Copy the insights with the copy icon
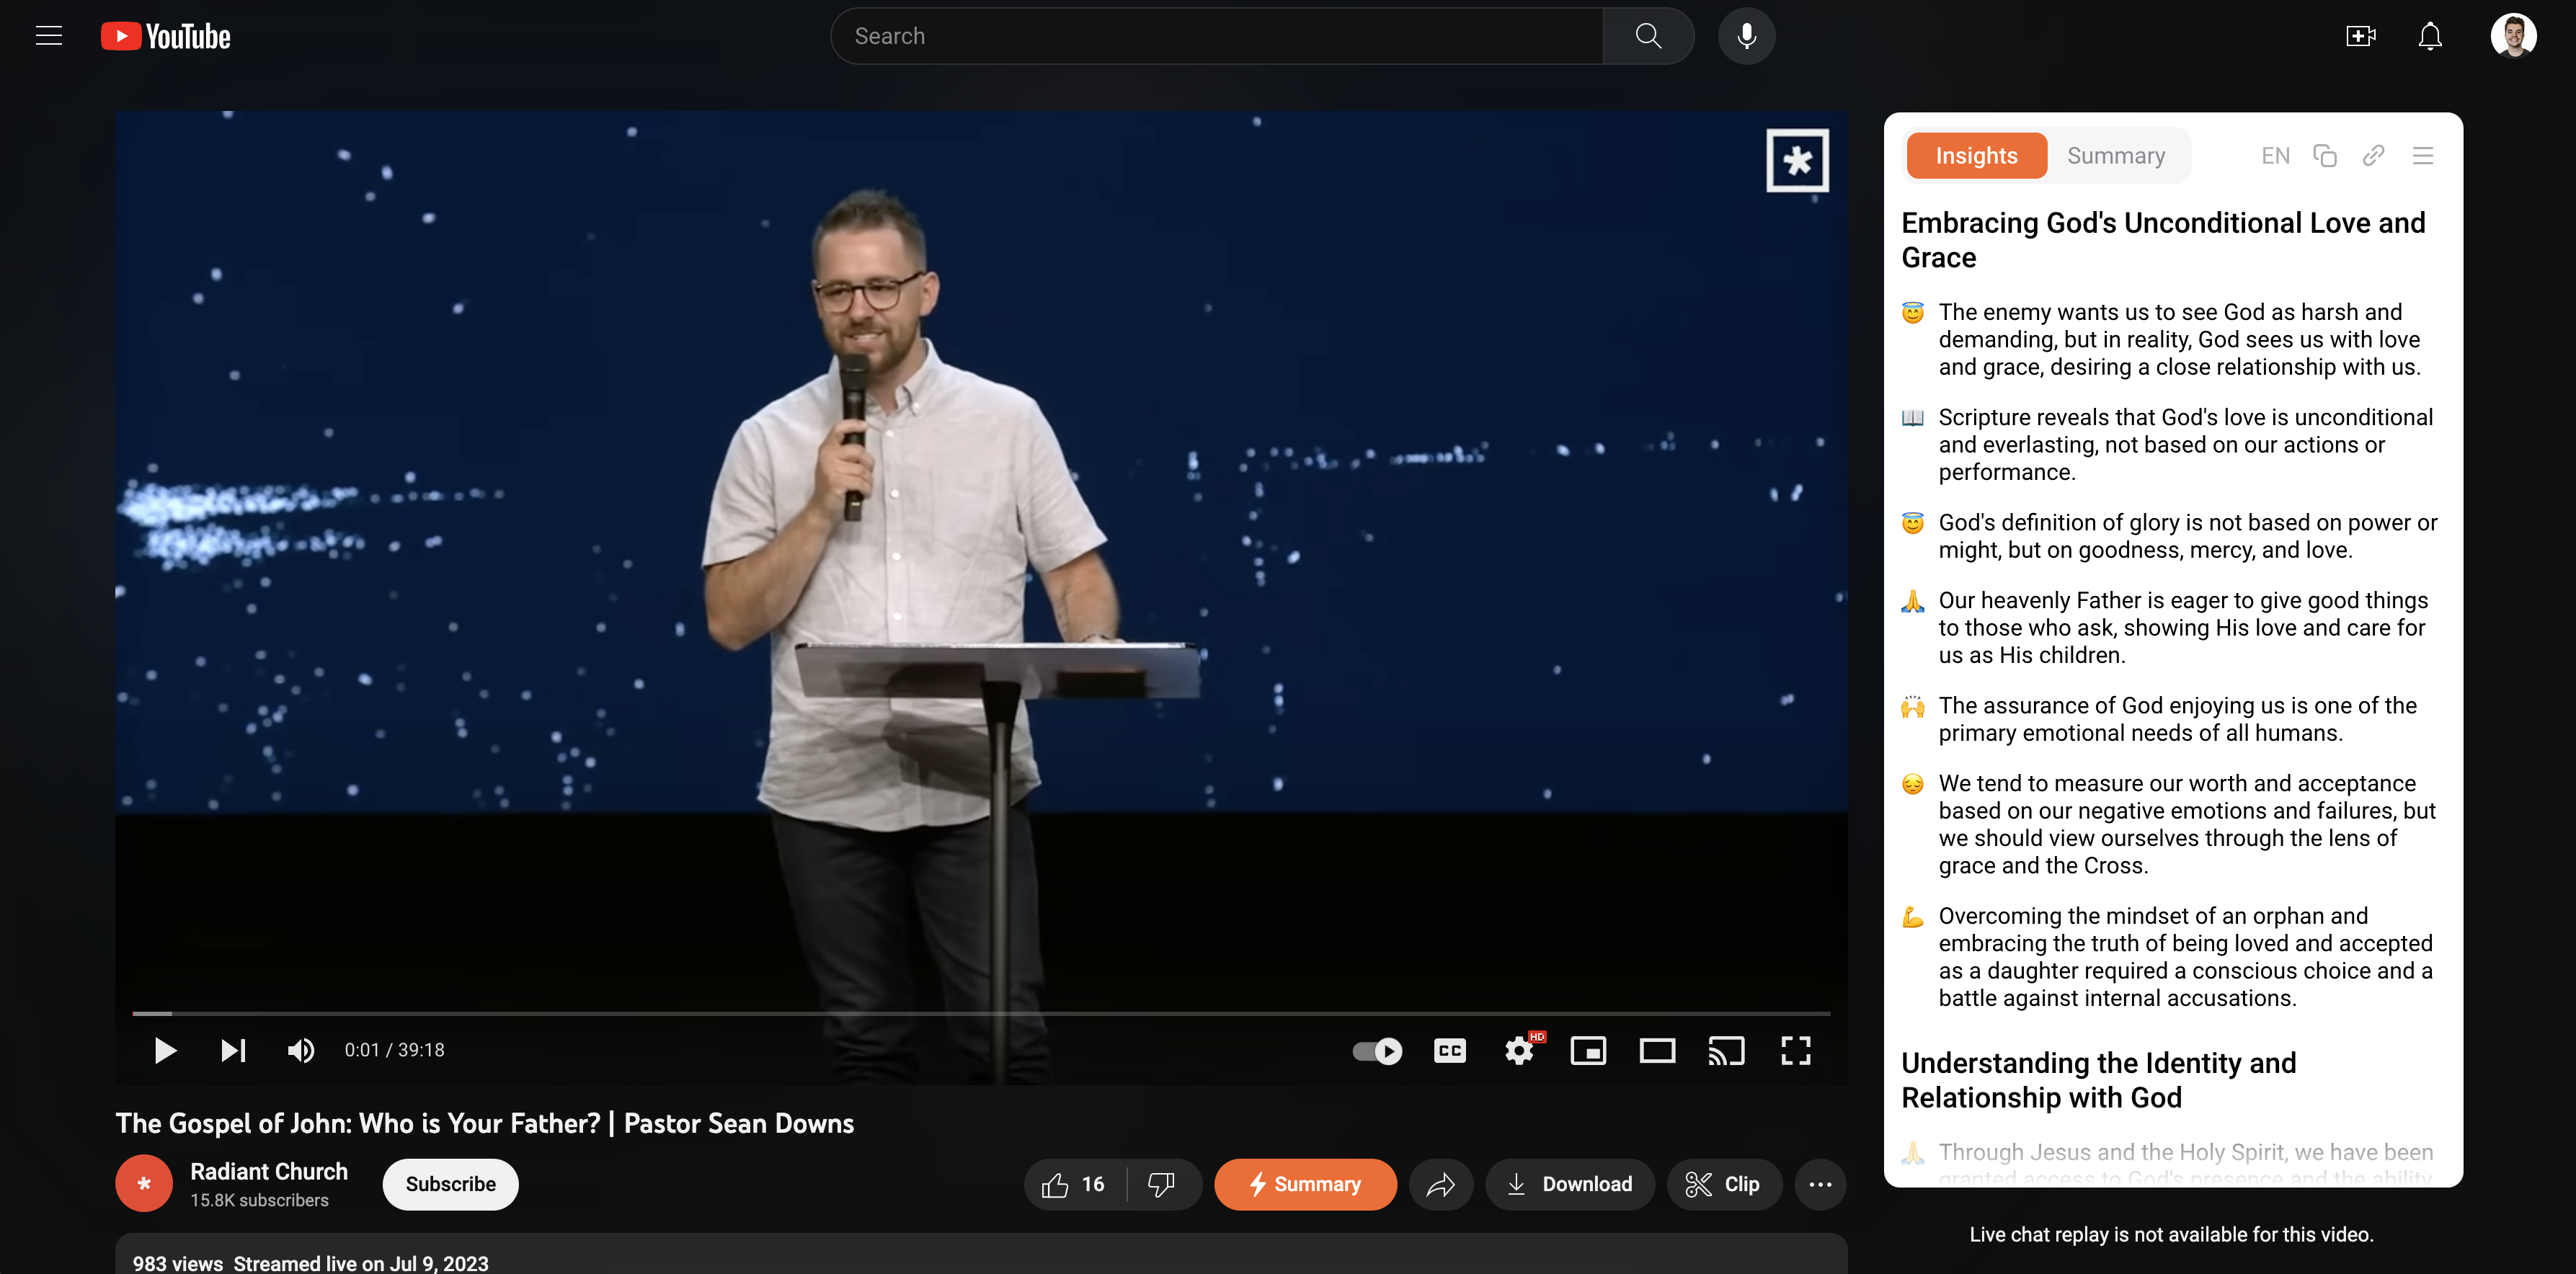This screenshot has width=2576, height=1274. click(2324, 155)
